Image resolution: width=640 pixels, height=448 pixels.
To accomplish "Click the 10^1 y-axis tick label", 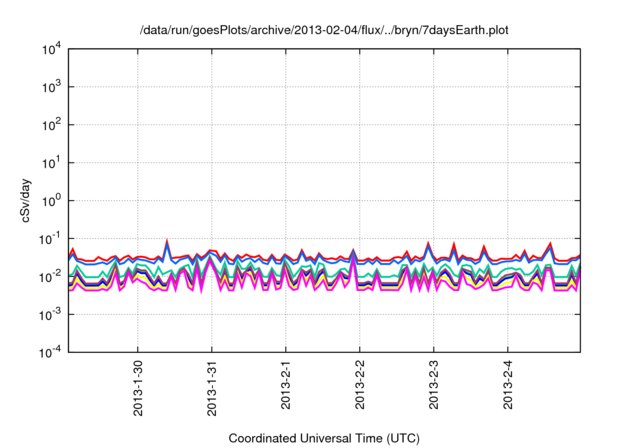I will [x=51, y=163].
